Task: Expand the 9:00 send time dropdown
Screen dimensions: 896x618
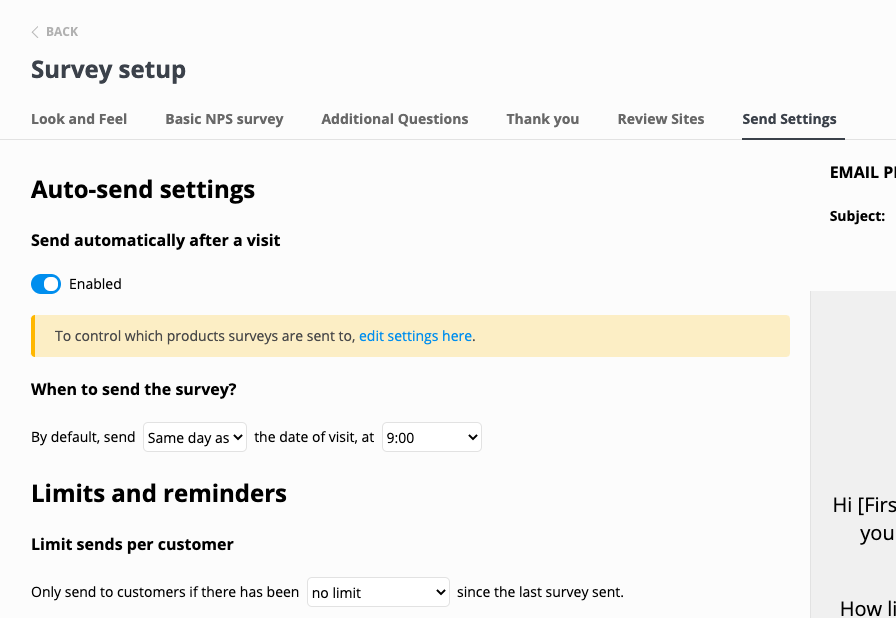Action: coord(432,438)
